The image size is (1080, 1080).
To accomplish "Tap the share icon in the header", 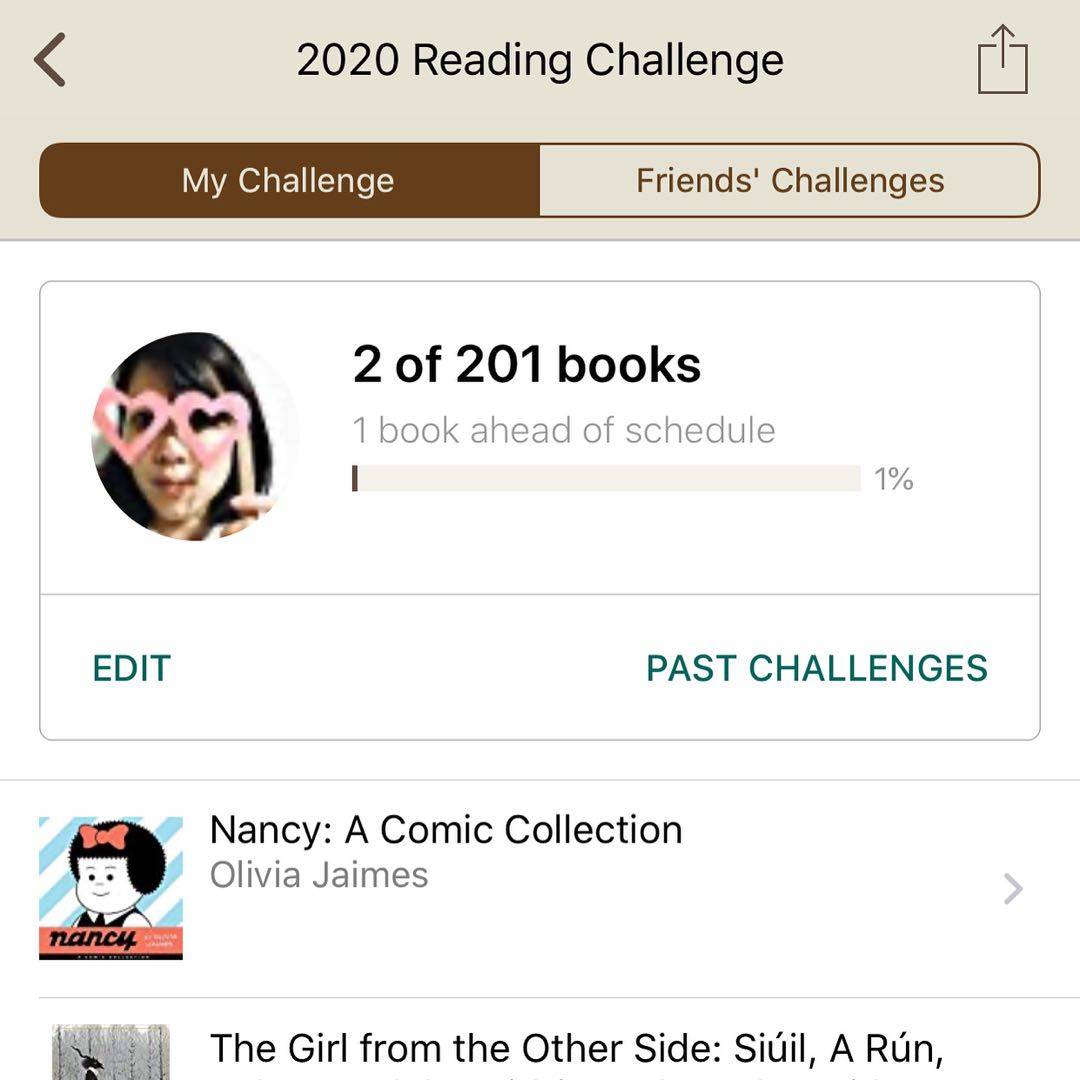I will 1002,60.
